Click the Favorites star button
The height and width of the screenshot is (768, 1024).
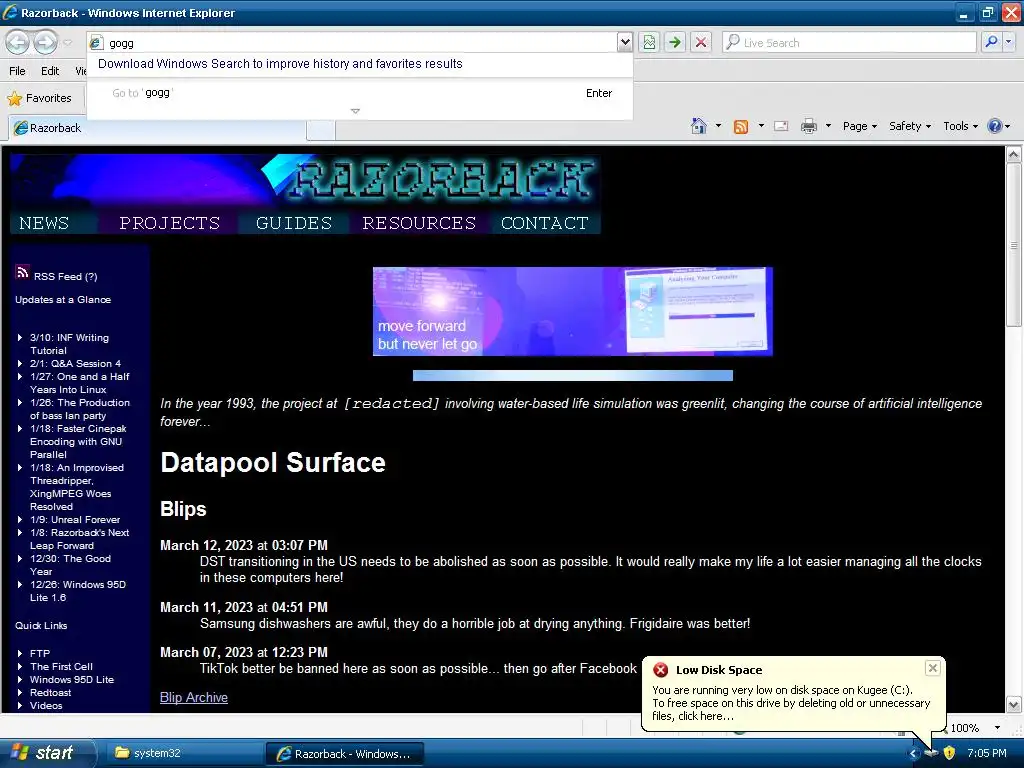[x=39, y=98]
